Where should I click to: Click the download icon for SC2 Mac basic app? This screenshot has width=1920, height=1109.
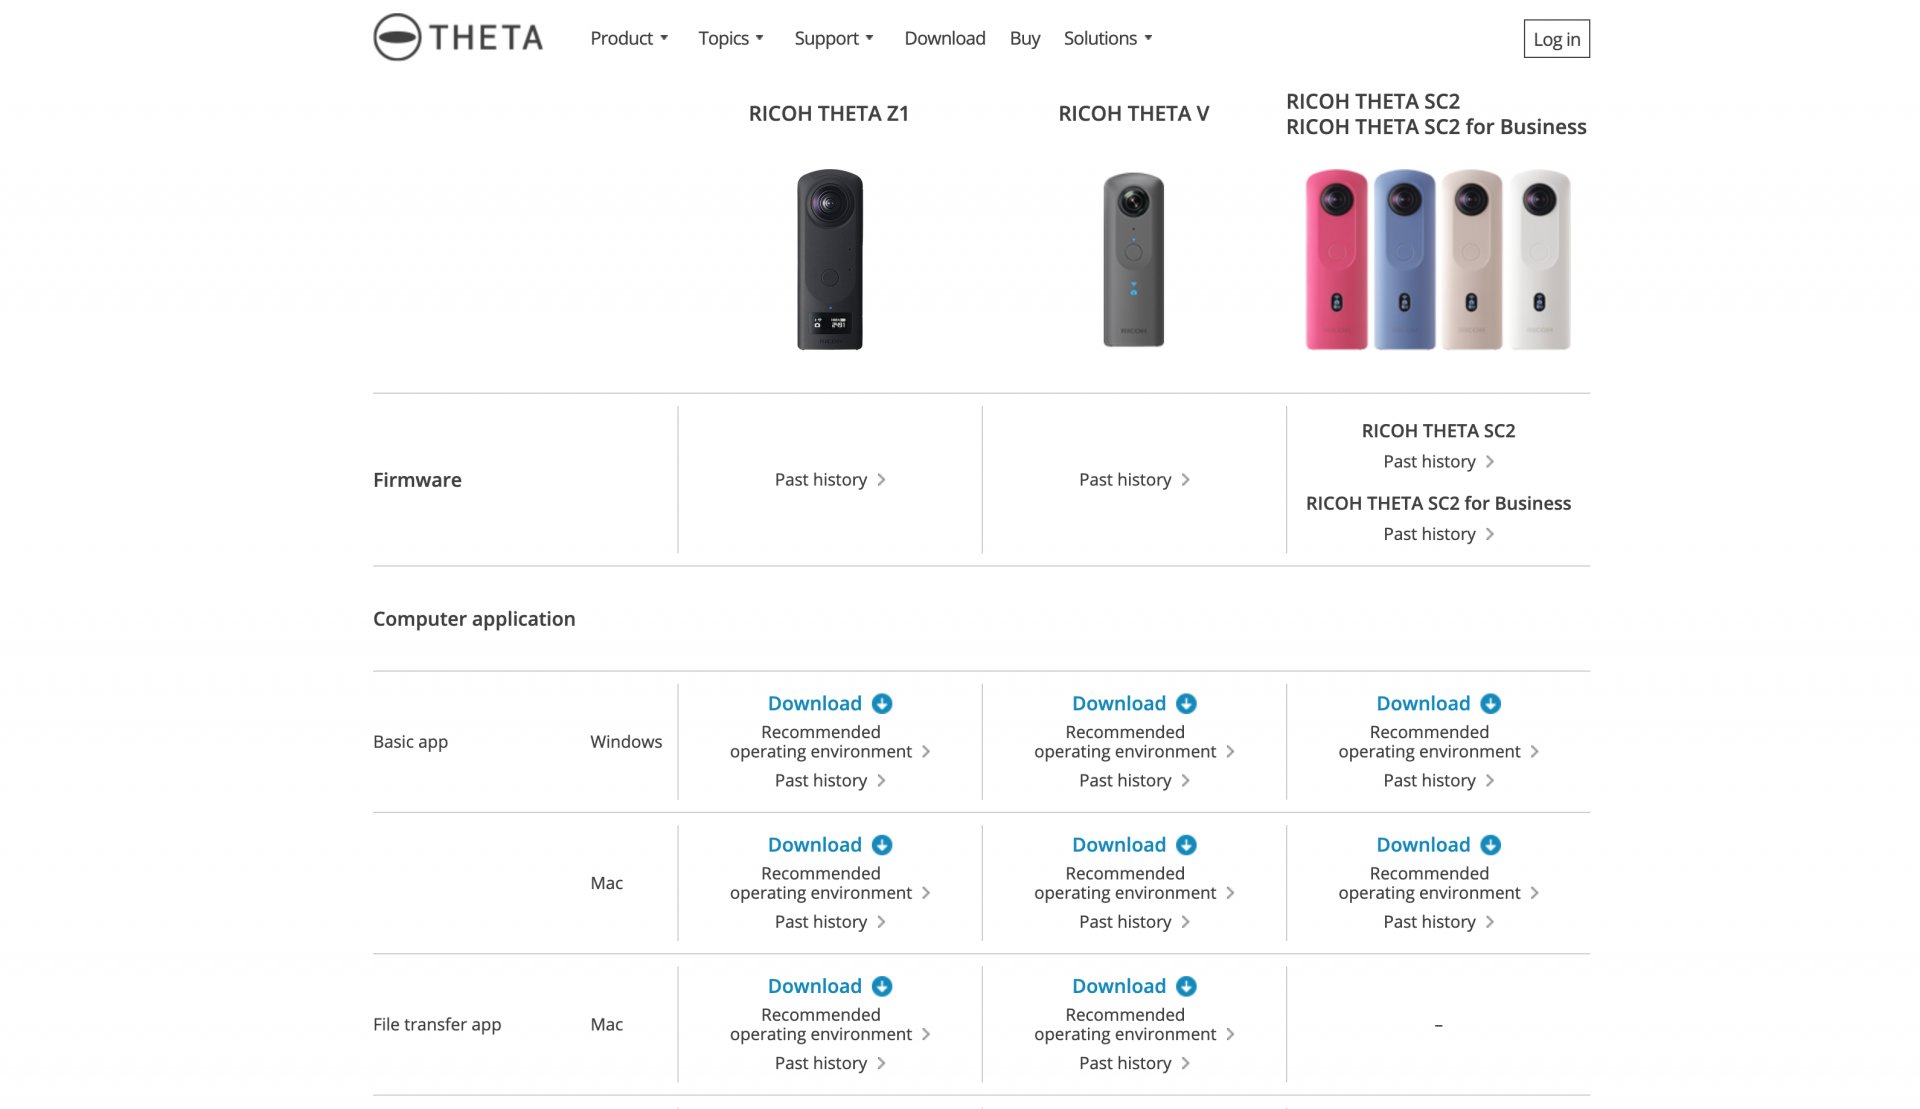tap(1490, 845)
